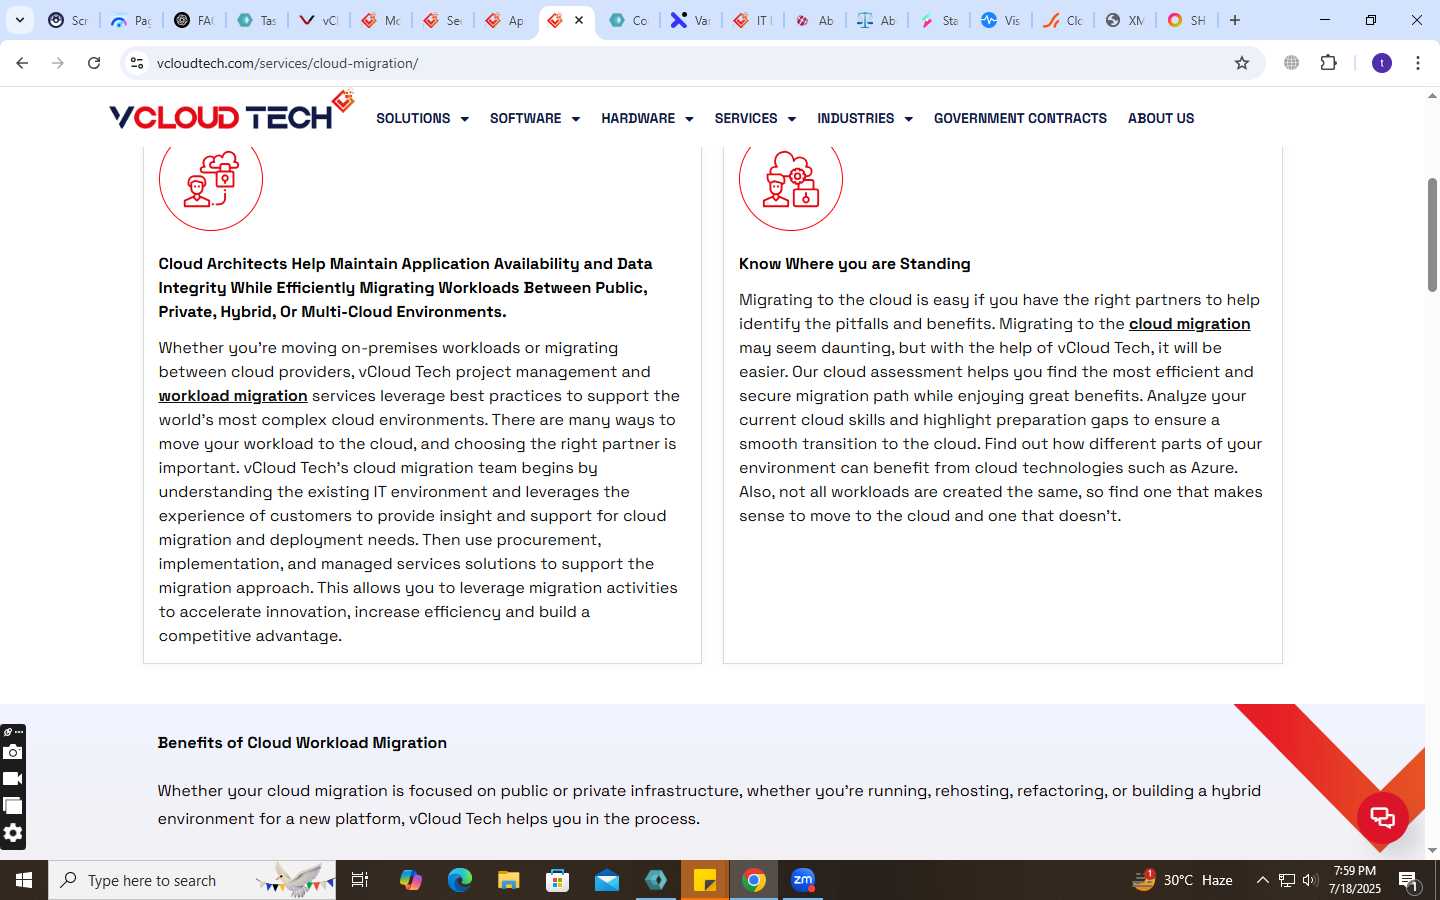The width and height of the screenshot is (1440, 900).
Task: Open Copilot from the taskbar
Action: (410, 880)
